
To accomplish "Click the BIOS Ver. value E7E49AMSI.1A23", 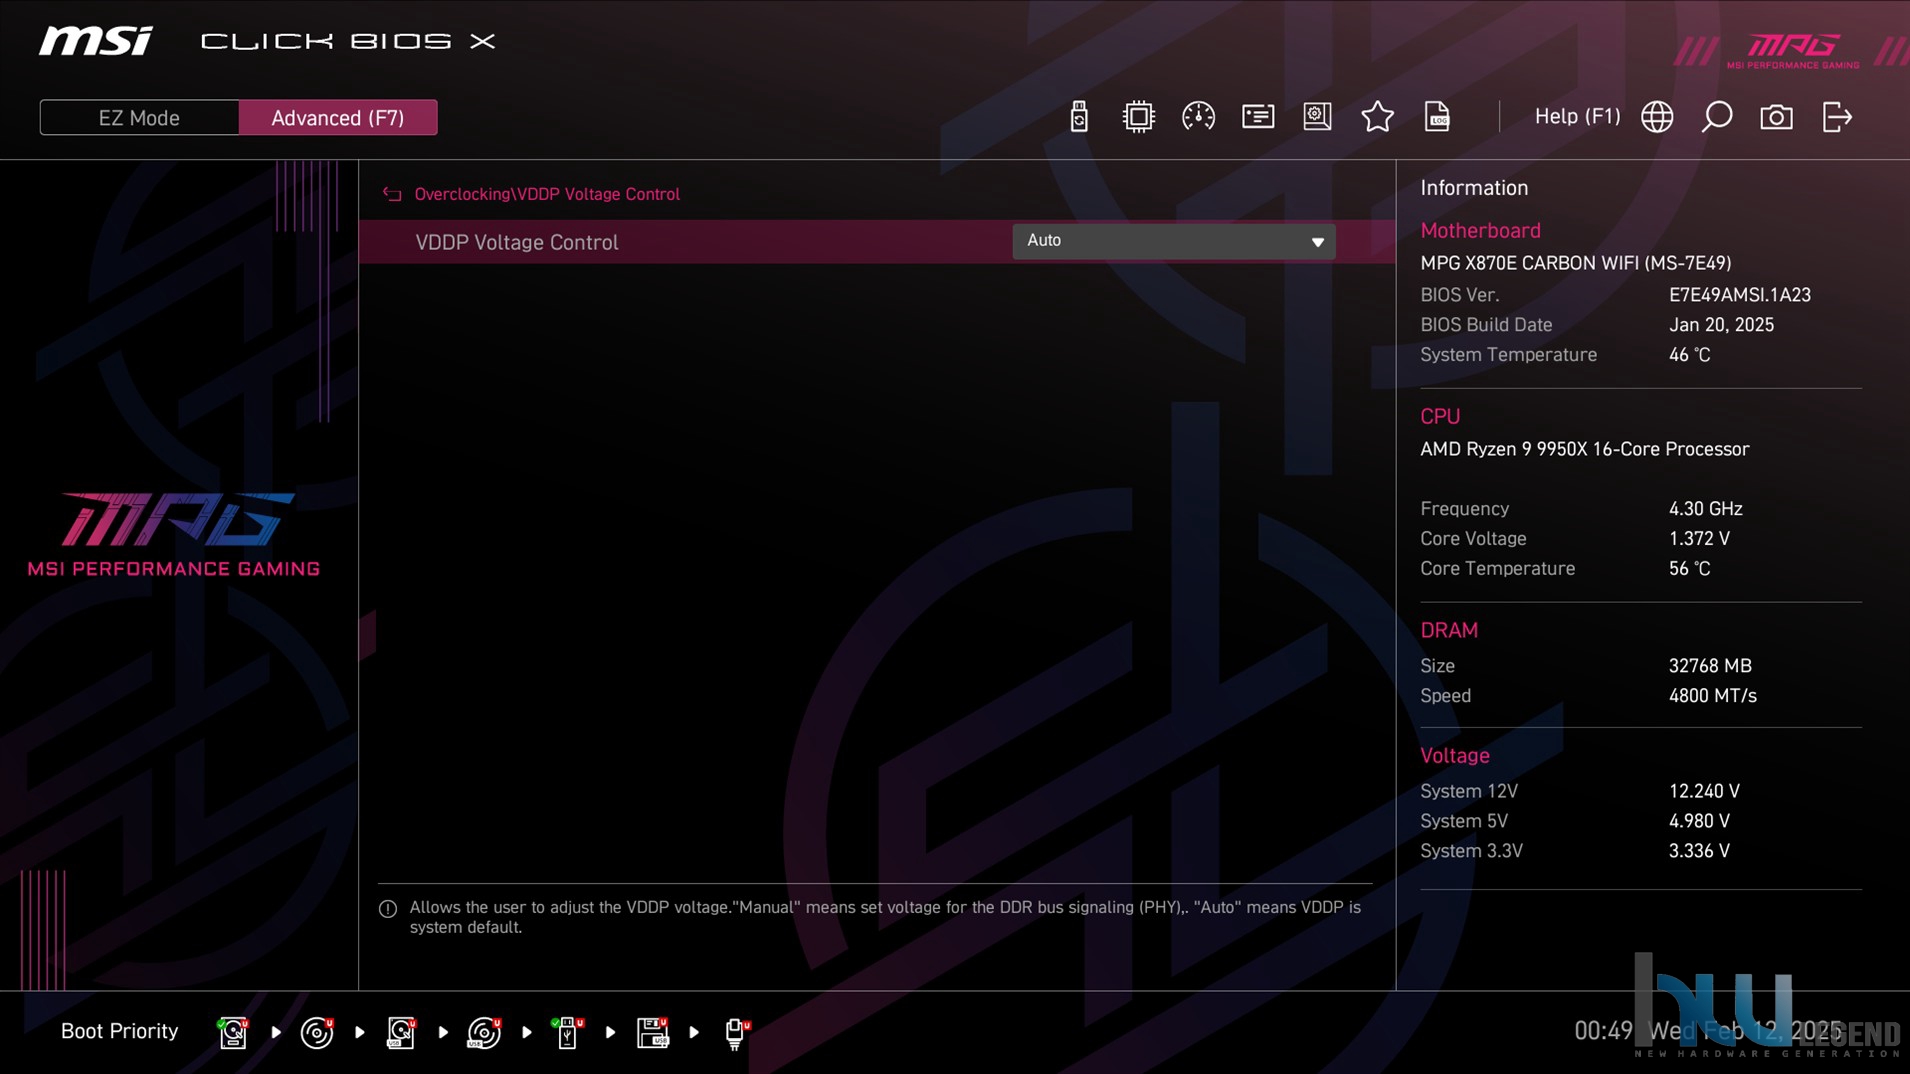I will click(1739, 295).
